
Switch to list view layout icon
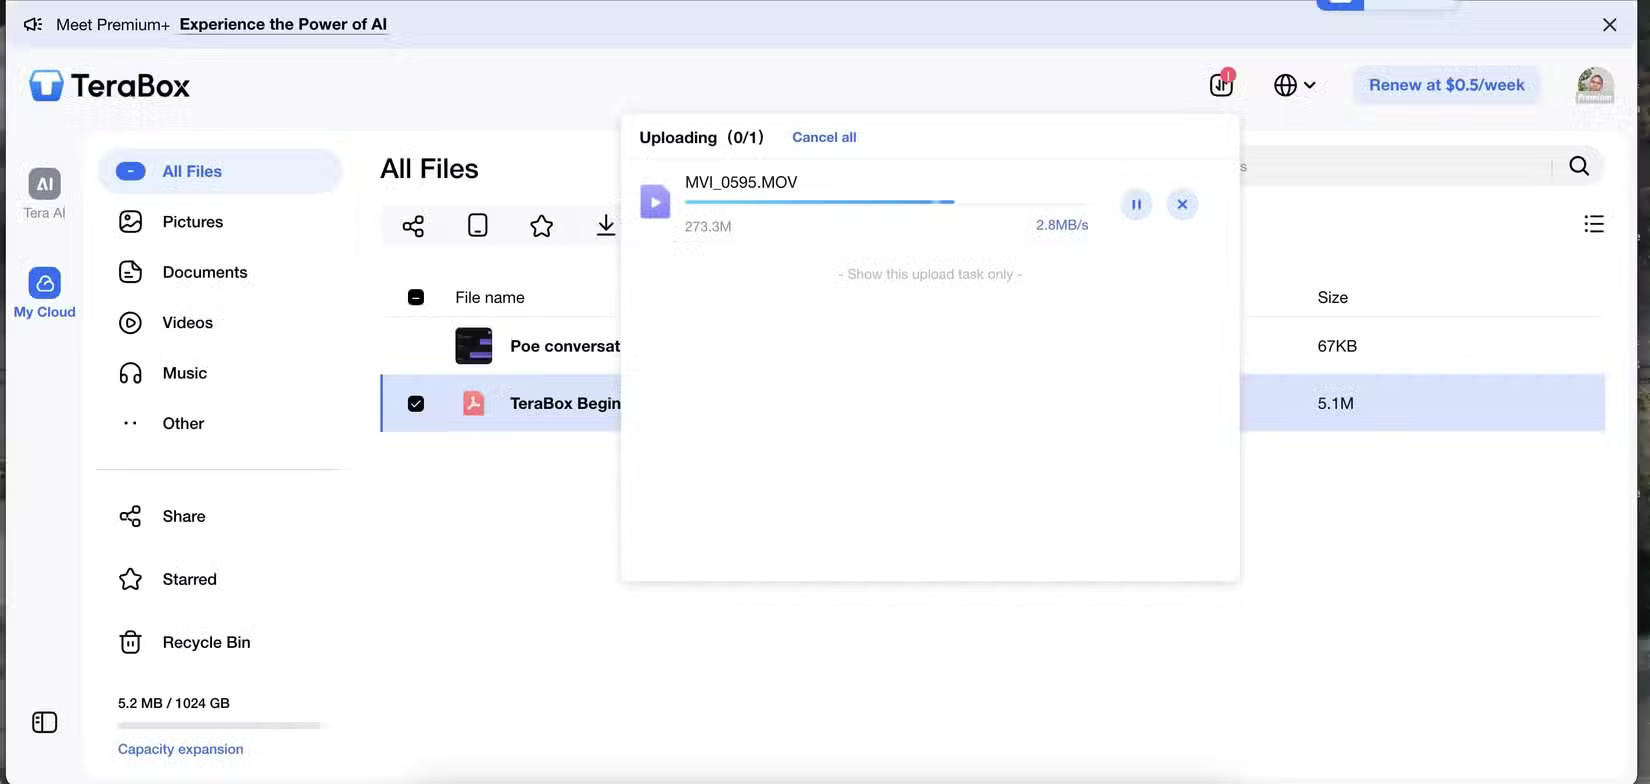(x=1594, y=224)
